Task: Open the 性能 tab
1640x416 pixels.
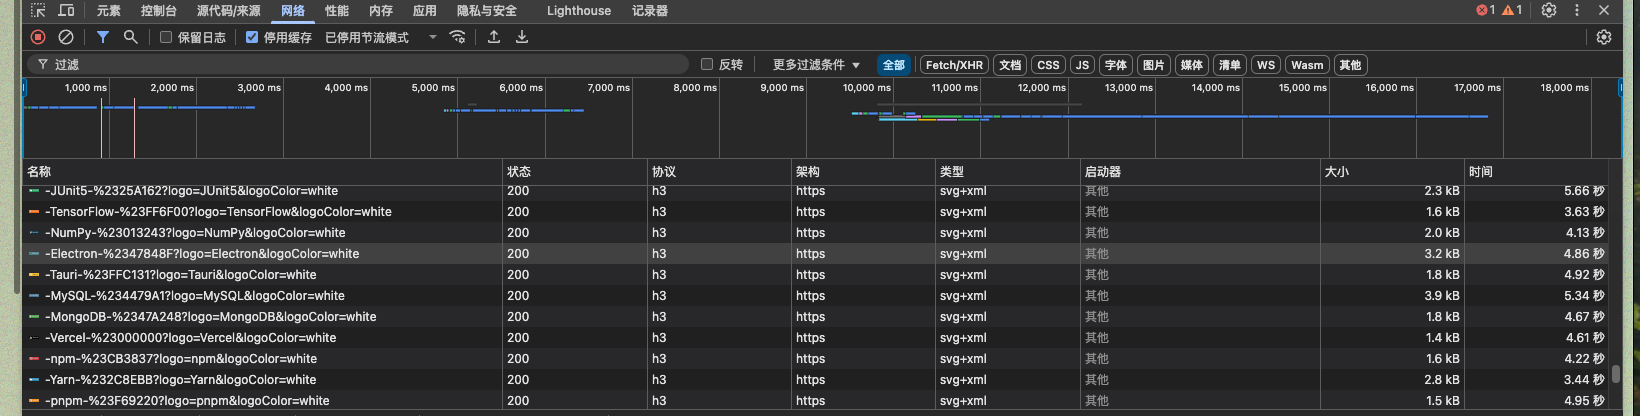Action: pos(337,10)
